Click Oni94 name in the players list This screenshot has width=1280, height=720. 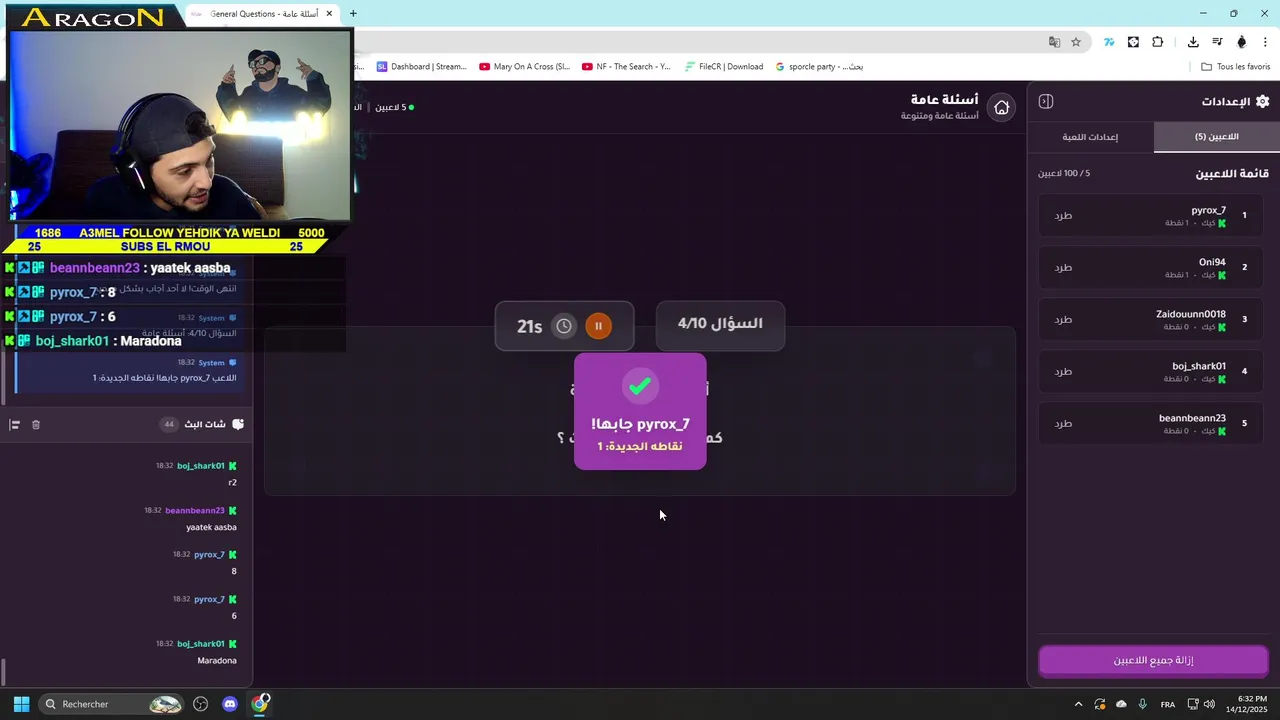click(x=1212, y=262)
